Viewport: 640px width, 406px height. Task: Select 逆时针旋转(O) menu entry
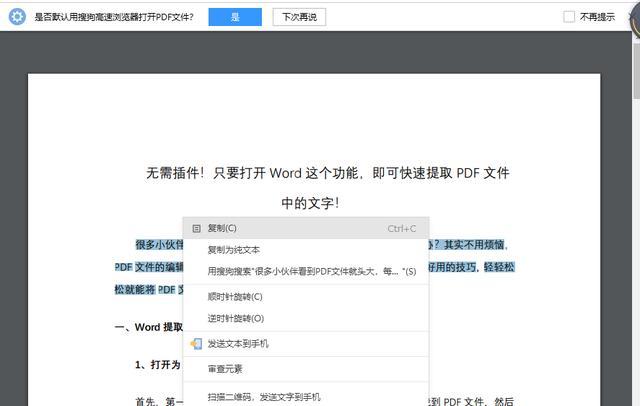(306, 318)
